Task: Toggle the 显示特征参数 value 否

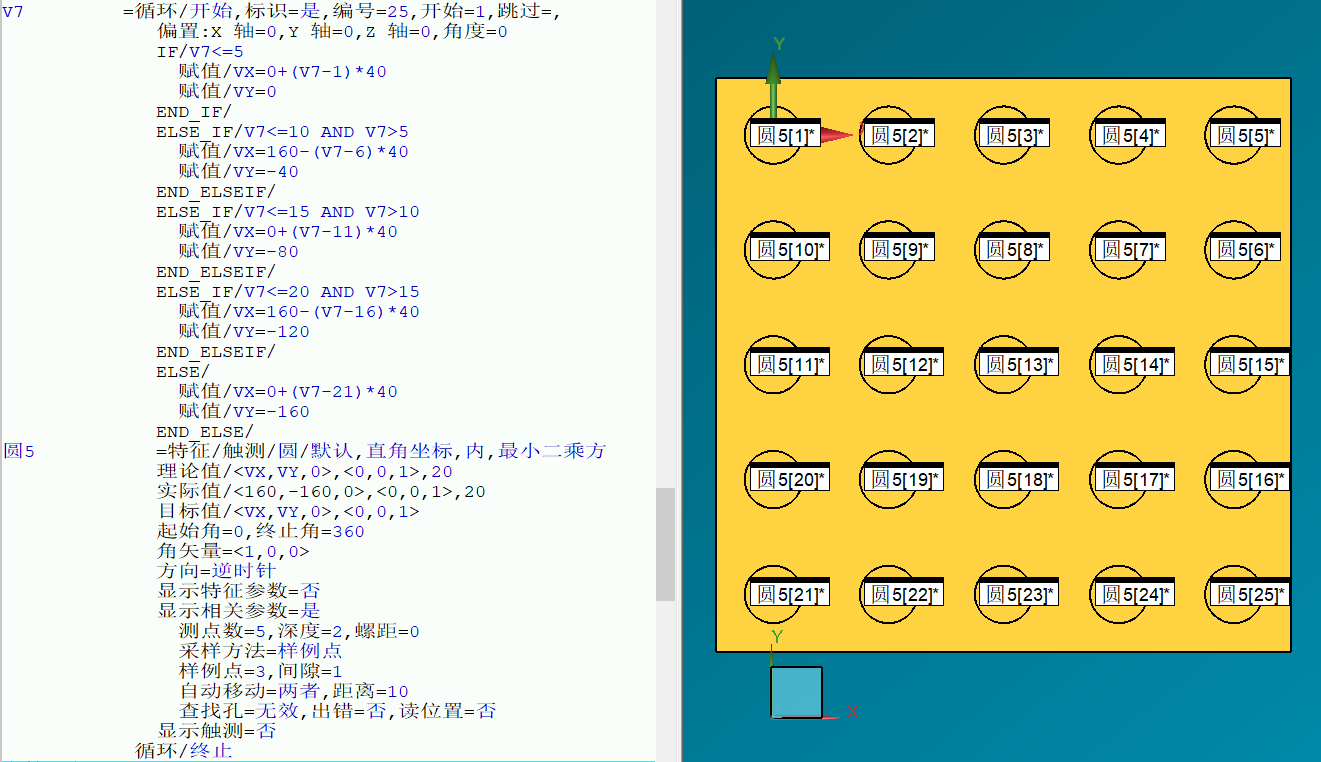Action: coord(310,591)
